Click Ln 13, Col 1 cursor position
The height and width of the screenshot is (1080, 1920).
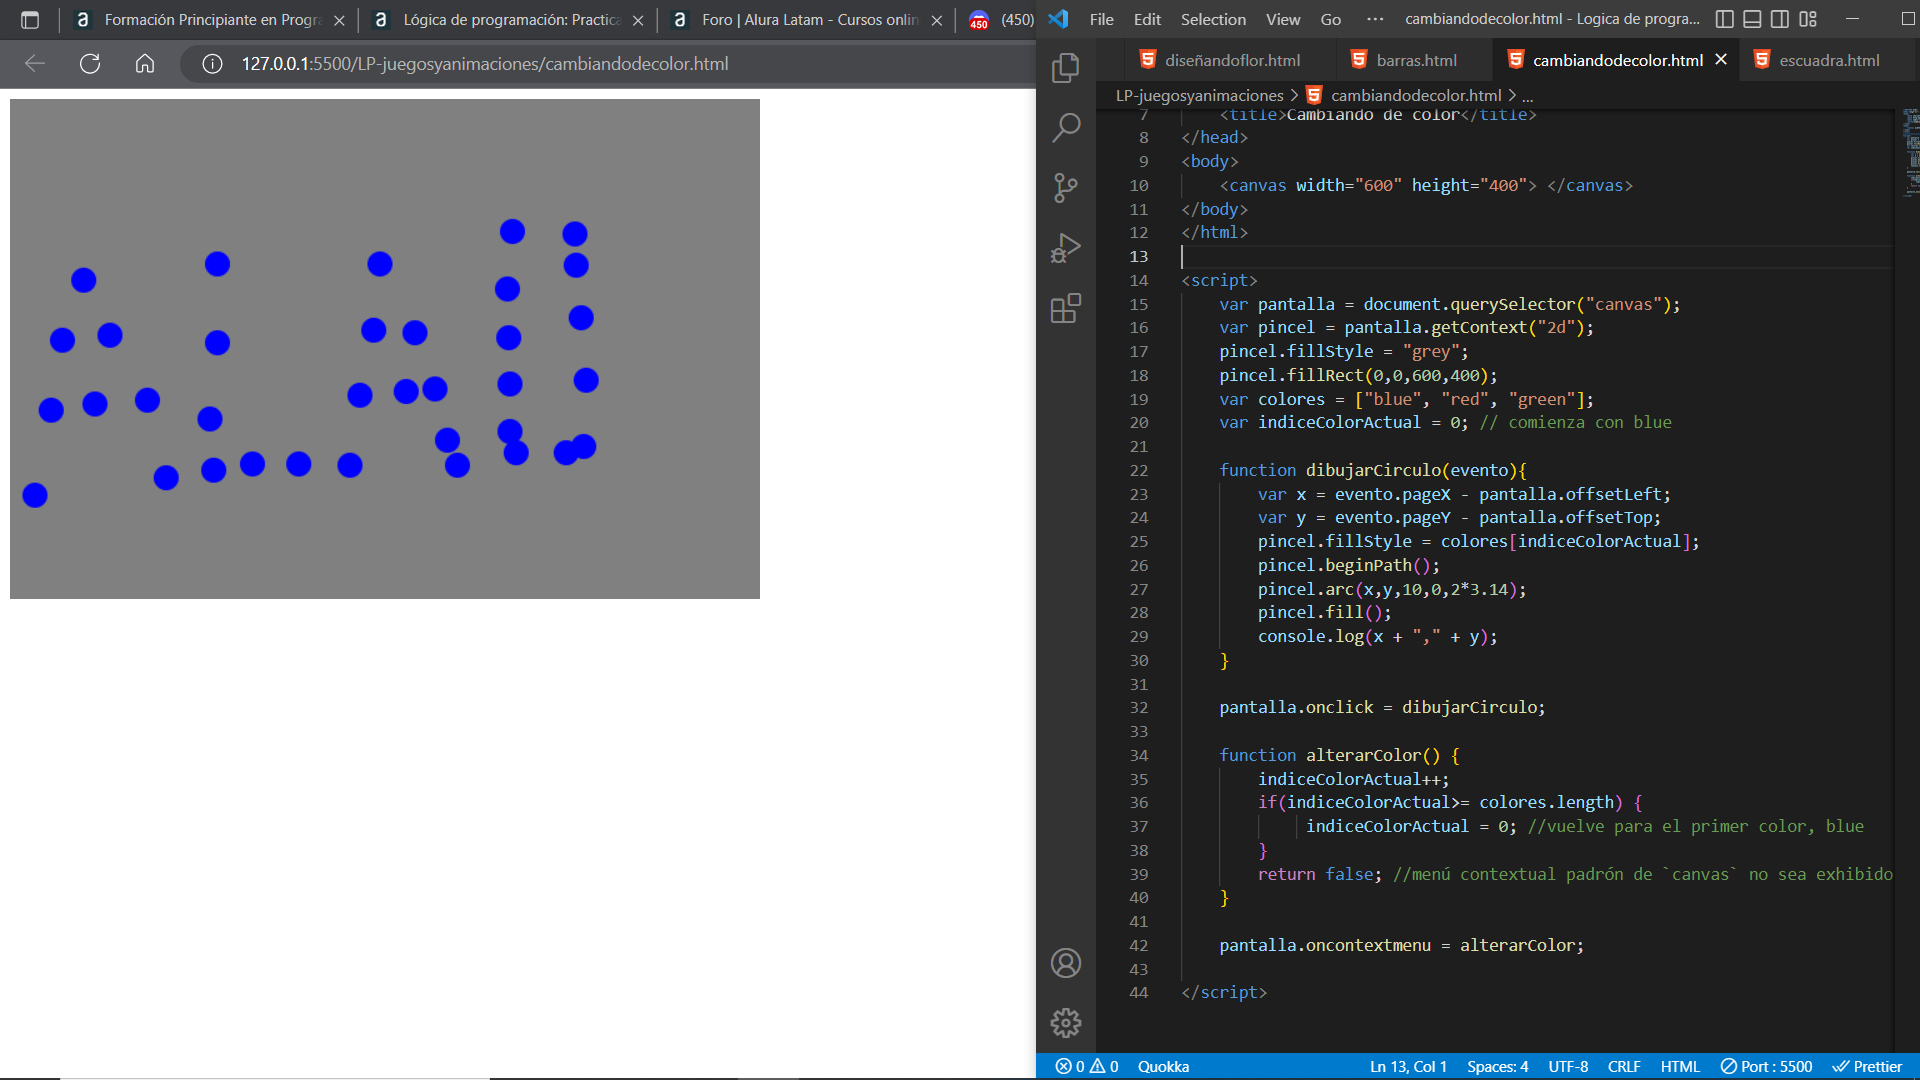(1408, 1067)
